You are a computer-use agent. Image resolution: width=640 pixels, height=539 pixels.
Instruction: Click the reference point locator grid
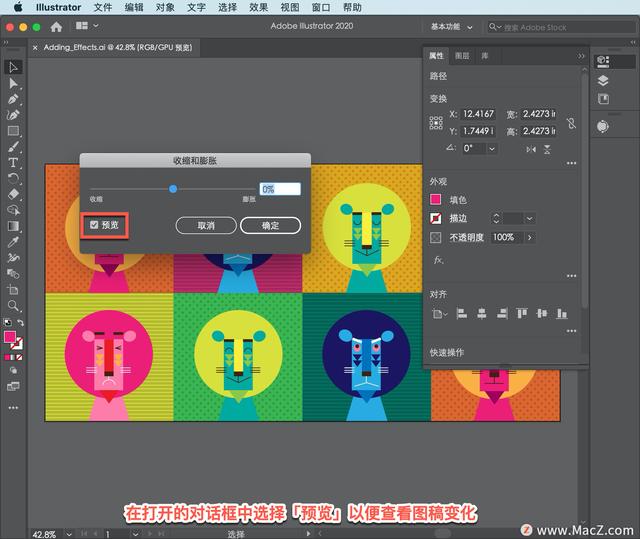click(436, 123)
